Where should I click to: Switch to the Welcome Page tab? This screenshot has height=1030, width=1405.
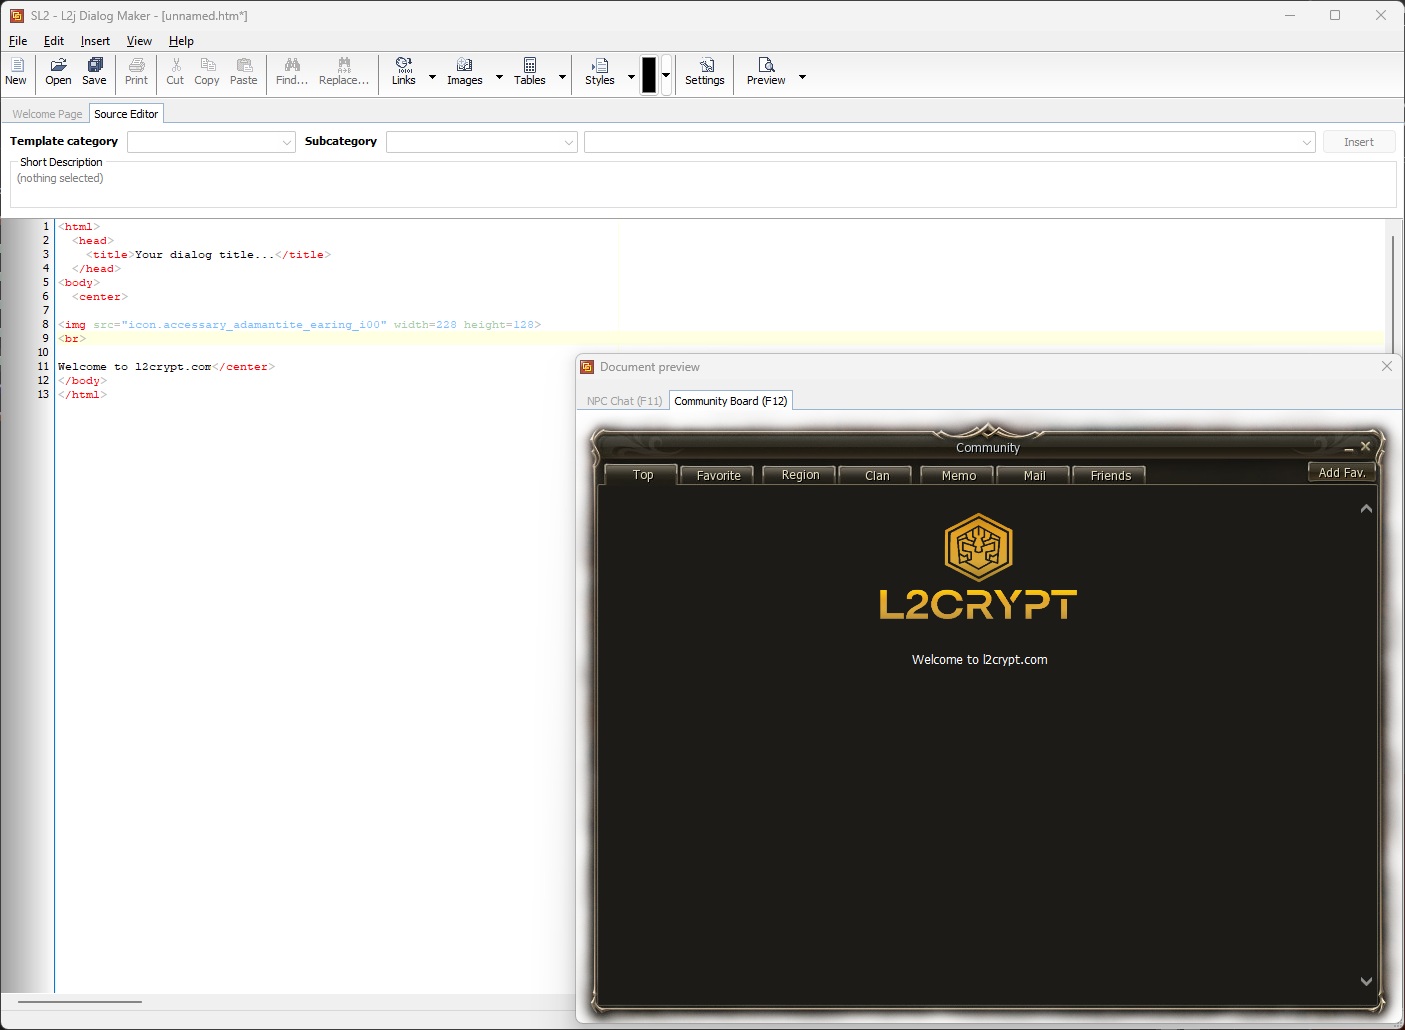click(47, 114)
